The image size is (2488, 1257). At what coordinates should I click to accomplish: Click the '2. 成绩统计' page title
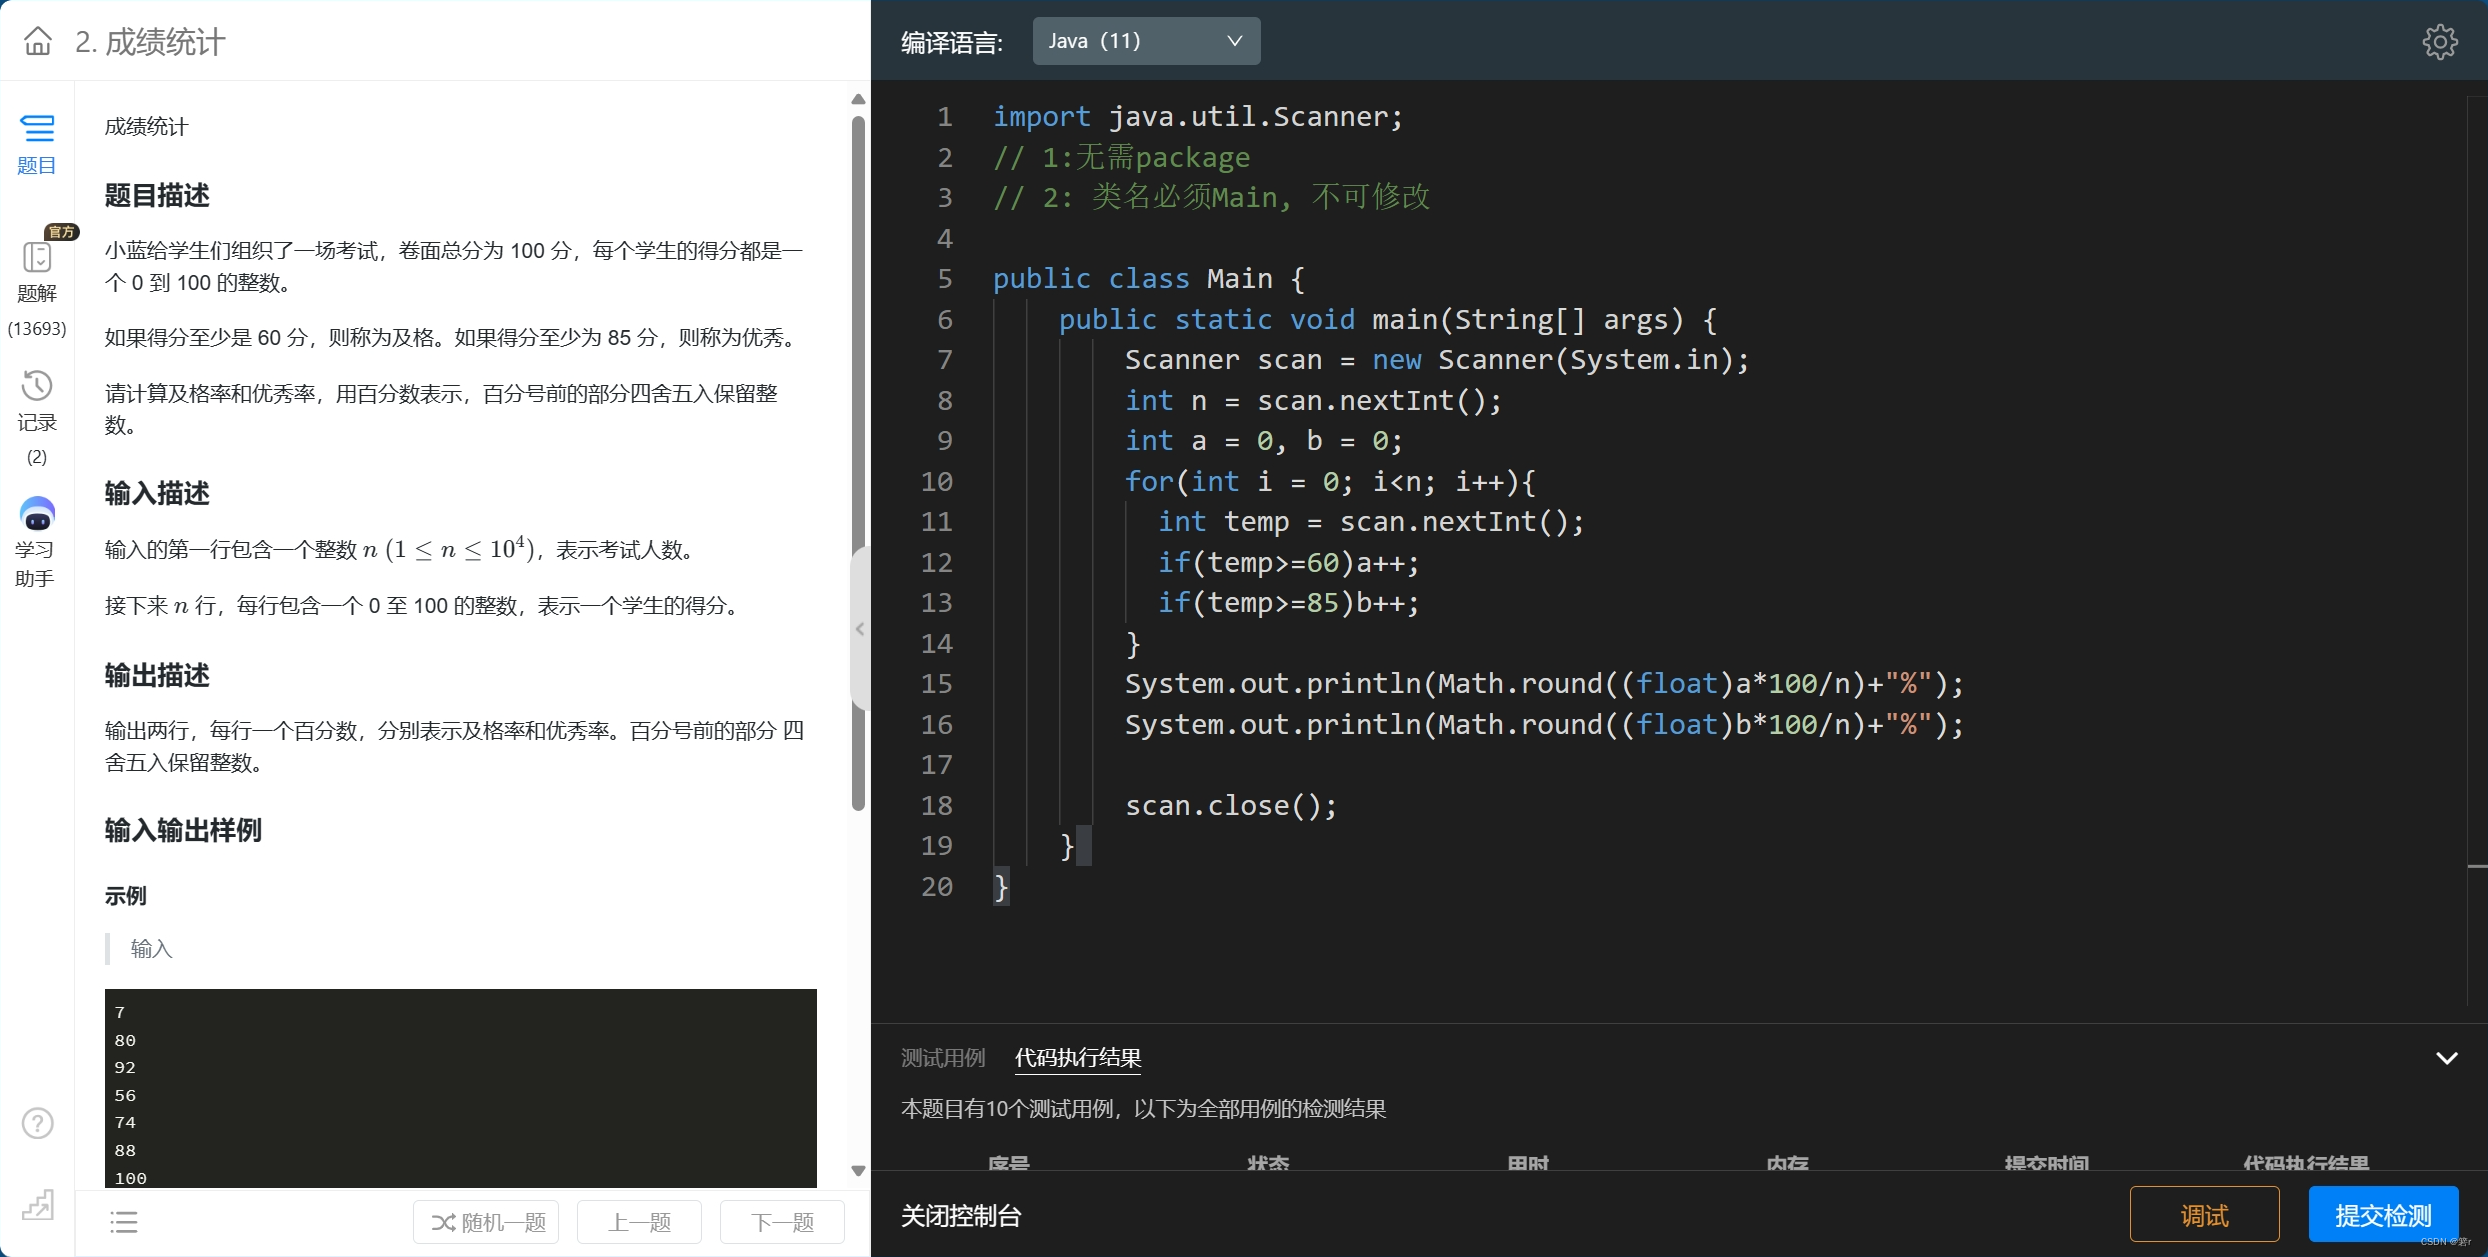pos(150,42)
